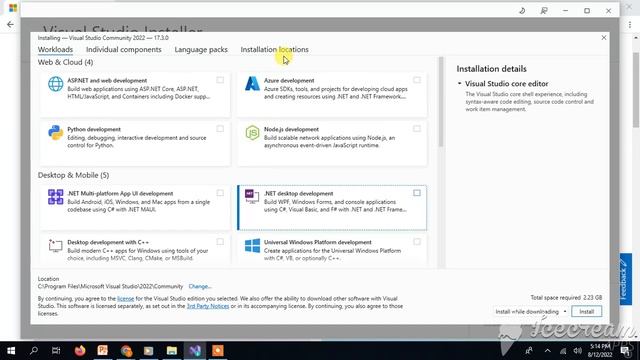This screenshot has width=640, height=360.
Task: Close the installing dialog with X
Action: tap(604, 38)
